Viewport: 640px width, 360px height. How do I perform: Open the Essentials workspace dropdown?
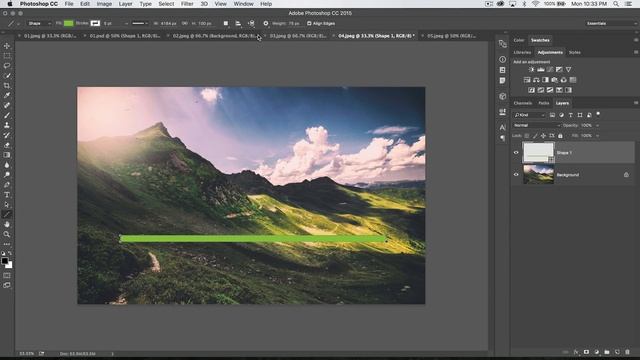coord(611,23)
